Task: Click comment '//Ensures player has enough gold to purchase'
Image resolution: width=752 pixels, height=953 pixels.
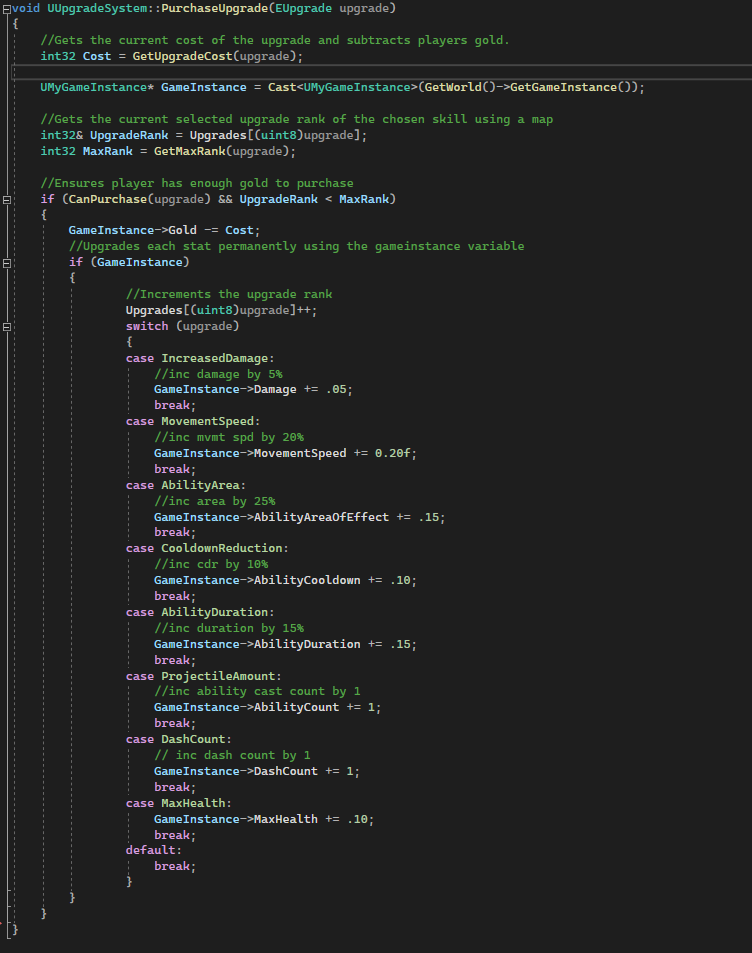Action: coord(196,183)
